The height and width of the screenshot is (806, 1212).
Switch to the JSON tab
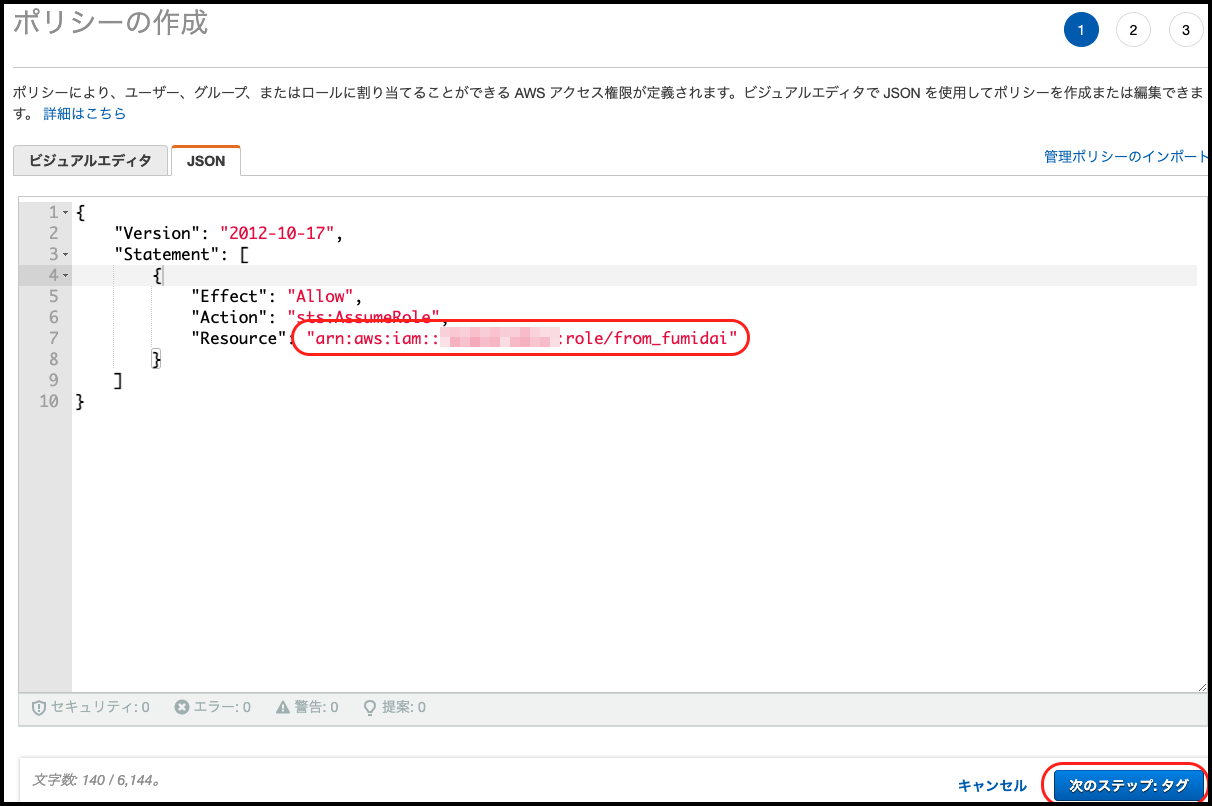coord(205,160)
